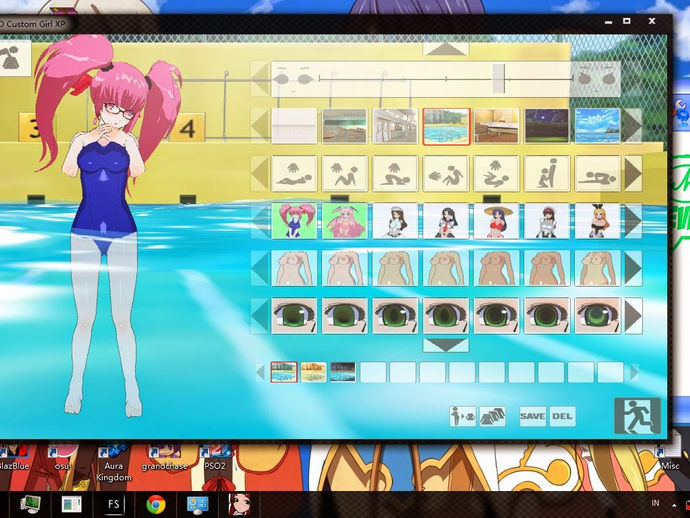Show next backgrounds with right arrow
690x518 pixels.
pos(633,126)
